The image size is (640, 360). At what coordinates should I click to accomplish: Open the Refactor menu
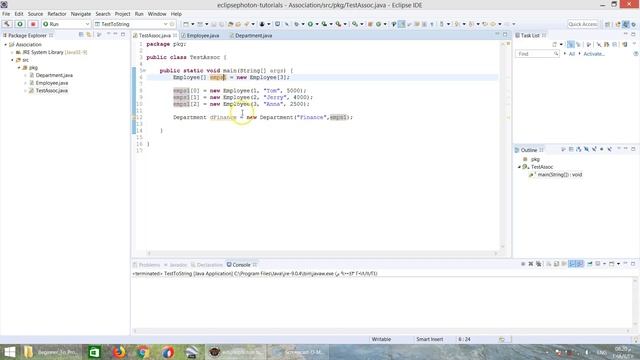click(57, 14)
